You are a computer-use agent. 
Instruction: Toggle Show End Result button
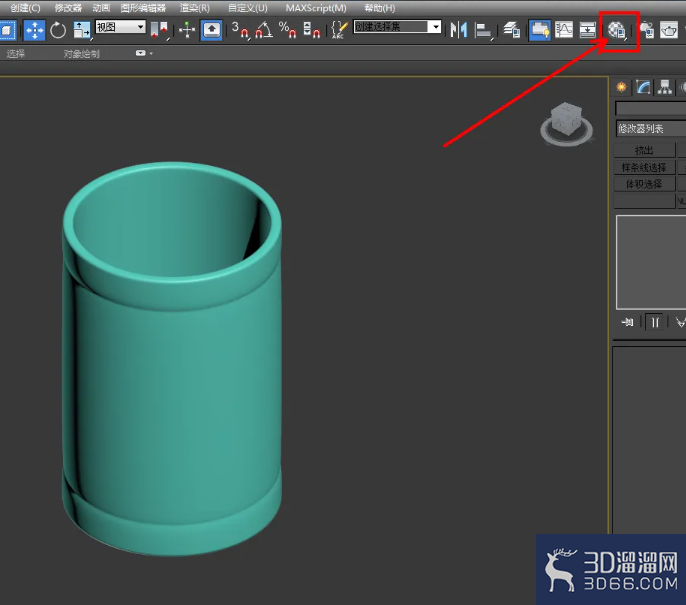pyautogui.click(x=655, y=322)
